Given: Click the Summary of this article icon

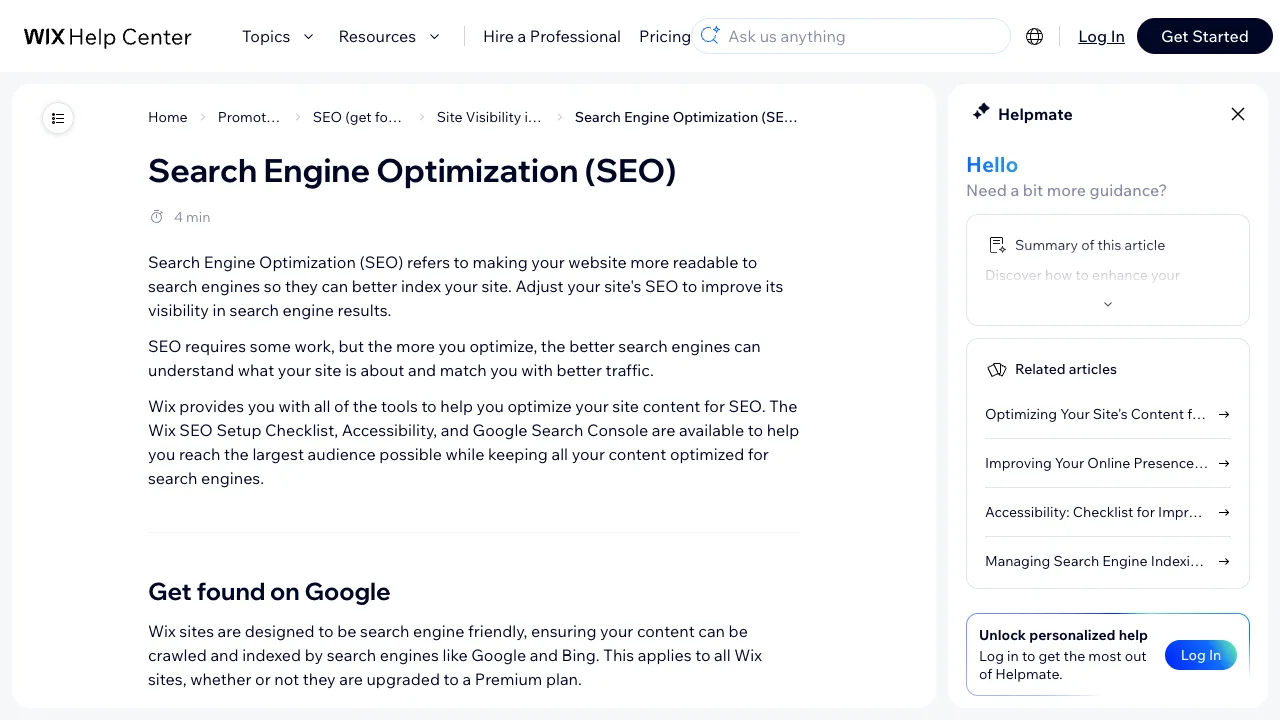Looking at the screenshot, I should [997, 245].
